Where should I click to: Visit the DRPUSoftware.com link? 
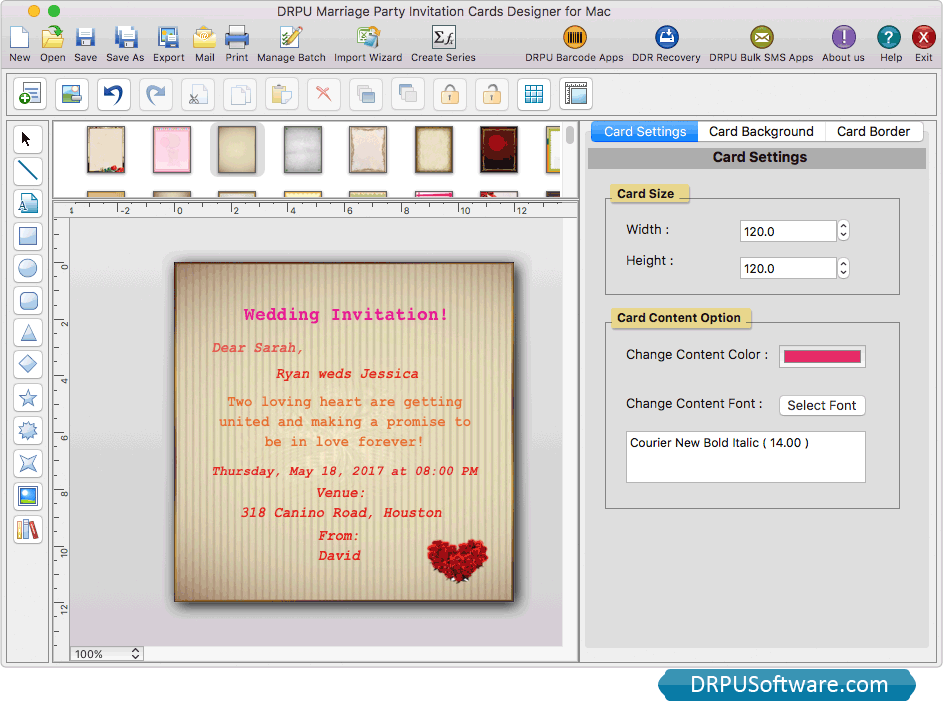pos(787,685)
